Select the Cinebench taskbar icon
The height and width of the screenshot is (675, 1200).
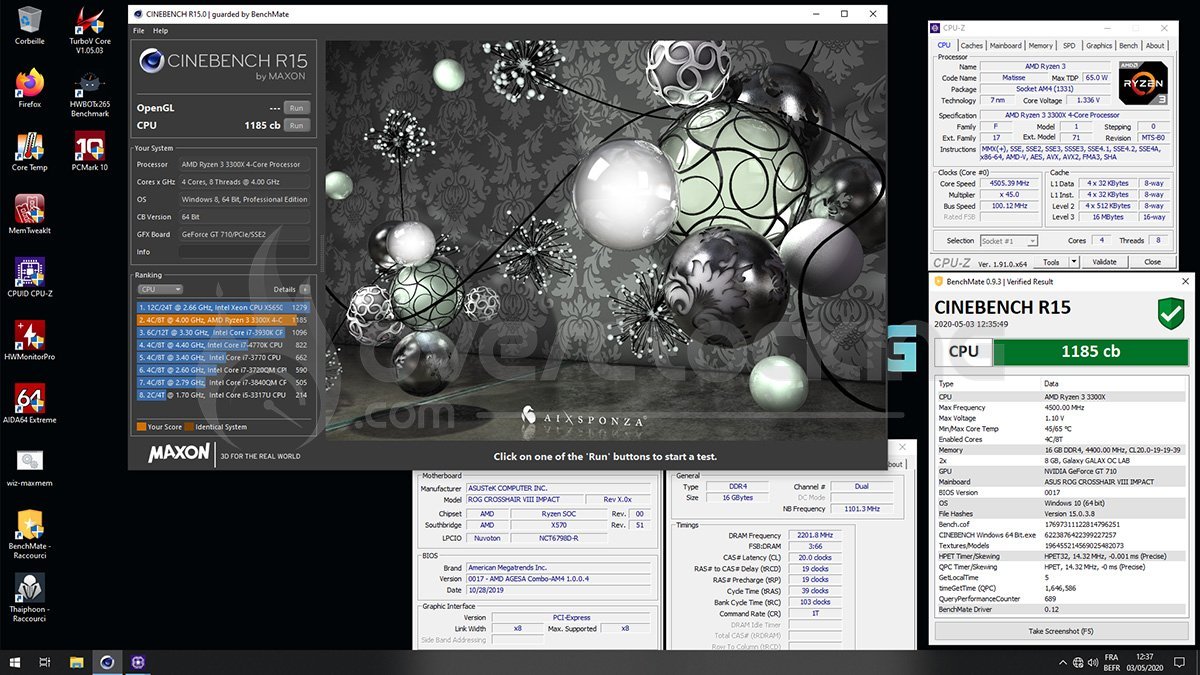[107, 662]
